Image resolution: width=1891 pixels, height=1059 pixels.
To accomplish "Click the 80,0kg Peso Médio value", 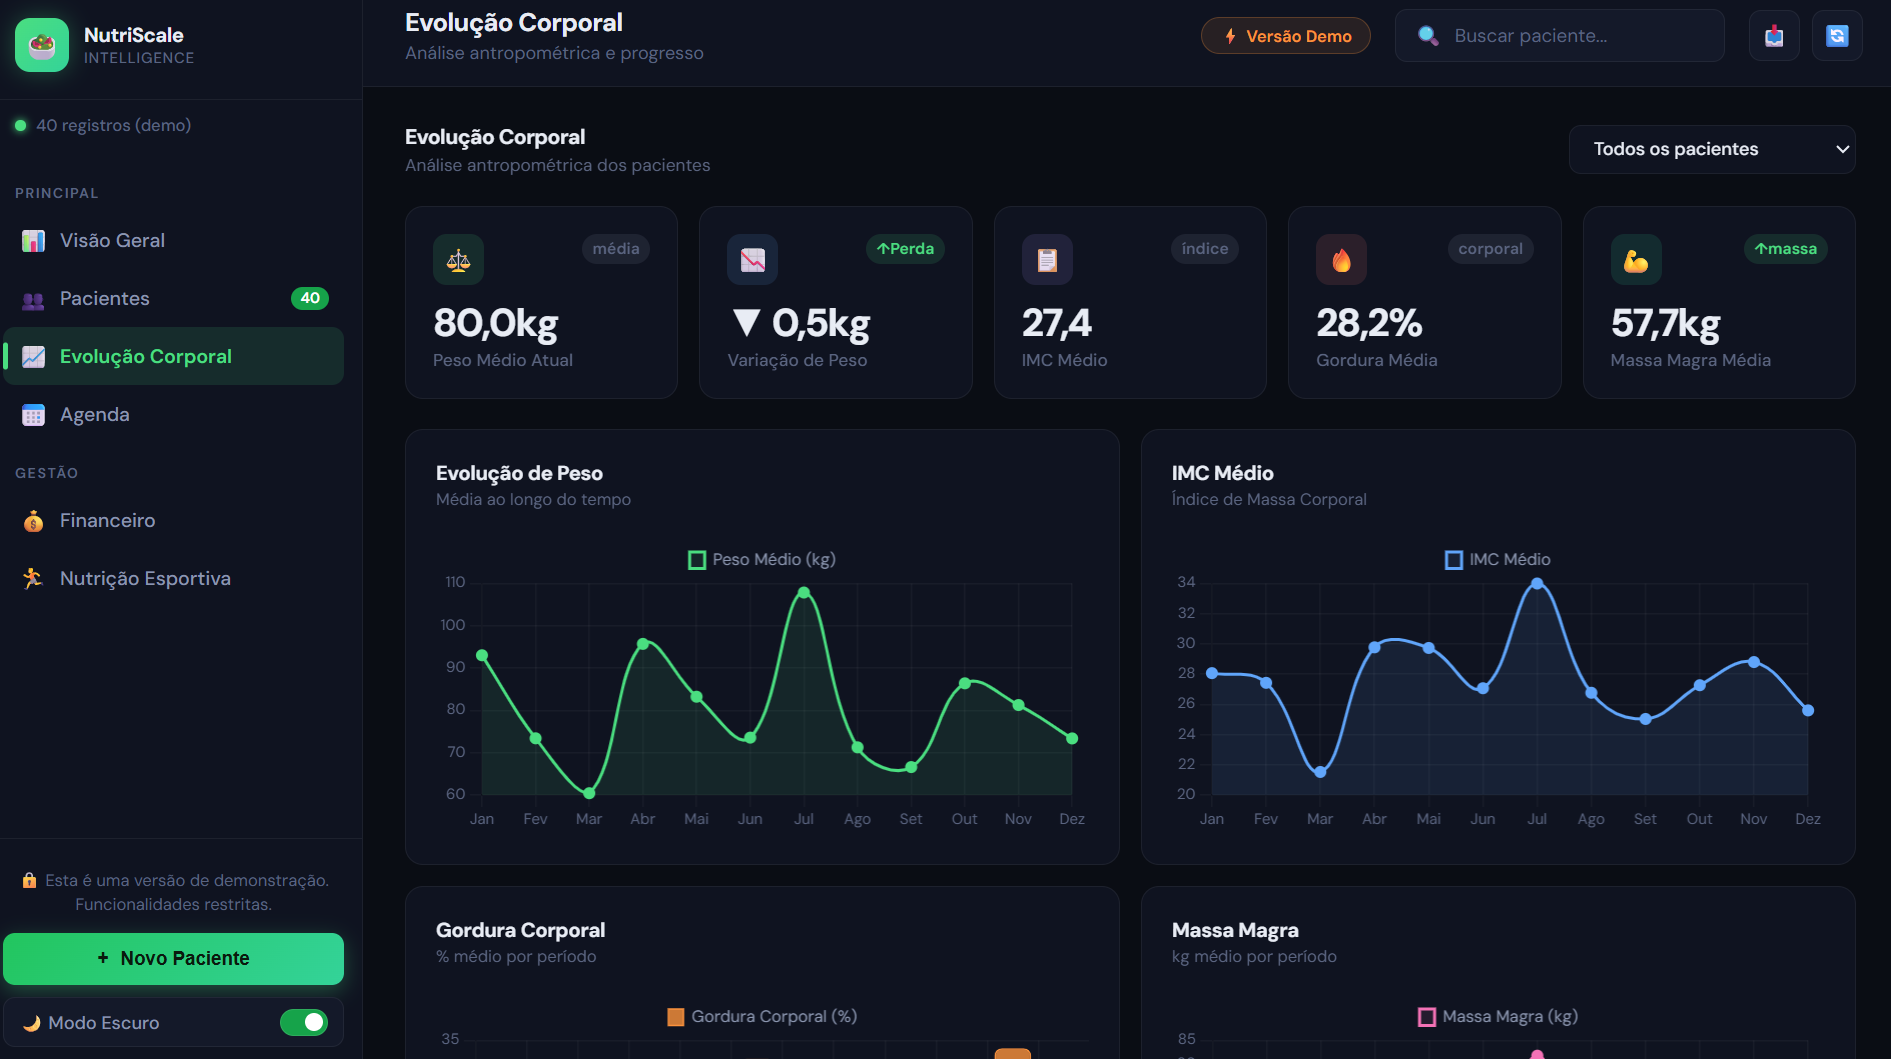I will click(496, 323).
